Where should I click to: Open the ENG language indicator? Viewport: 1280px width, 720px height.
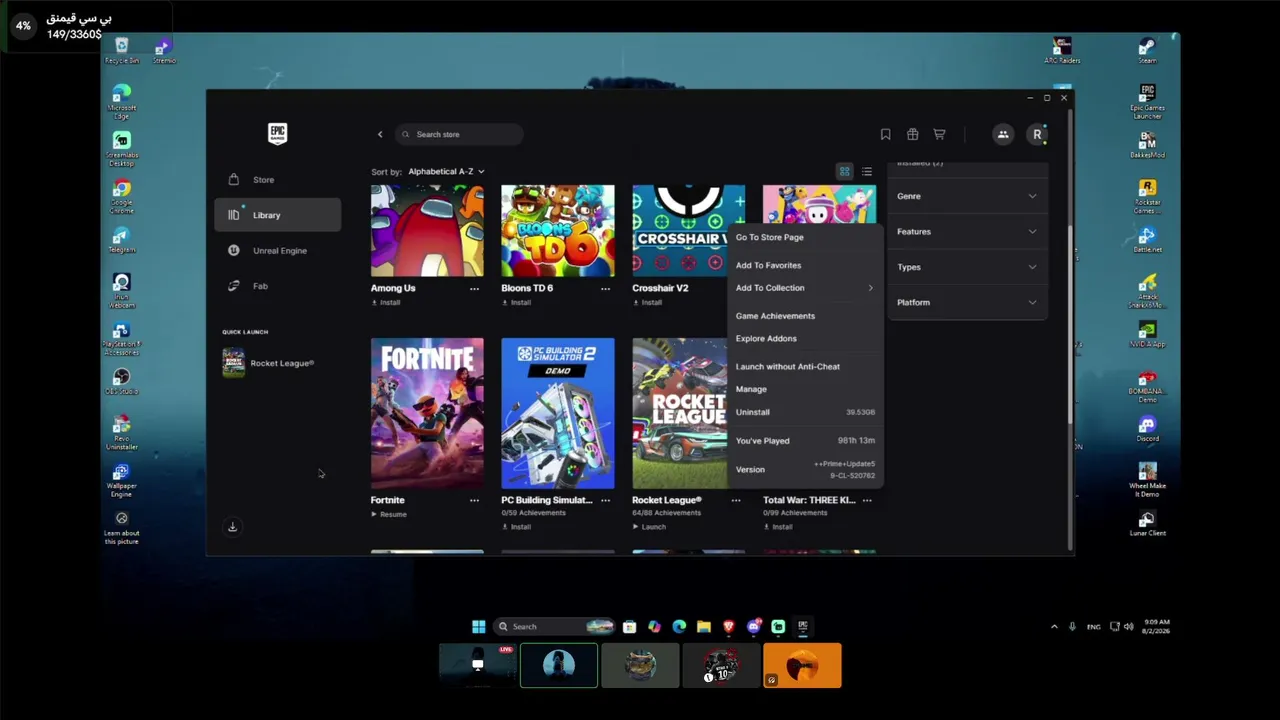point(1093,627)
